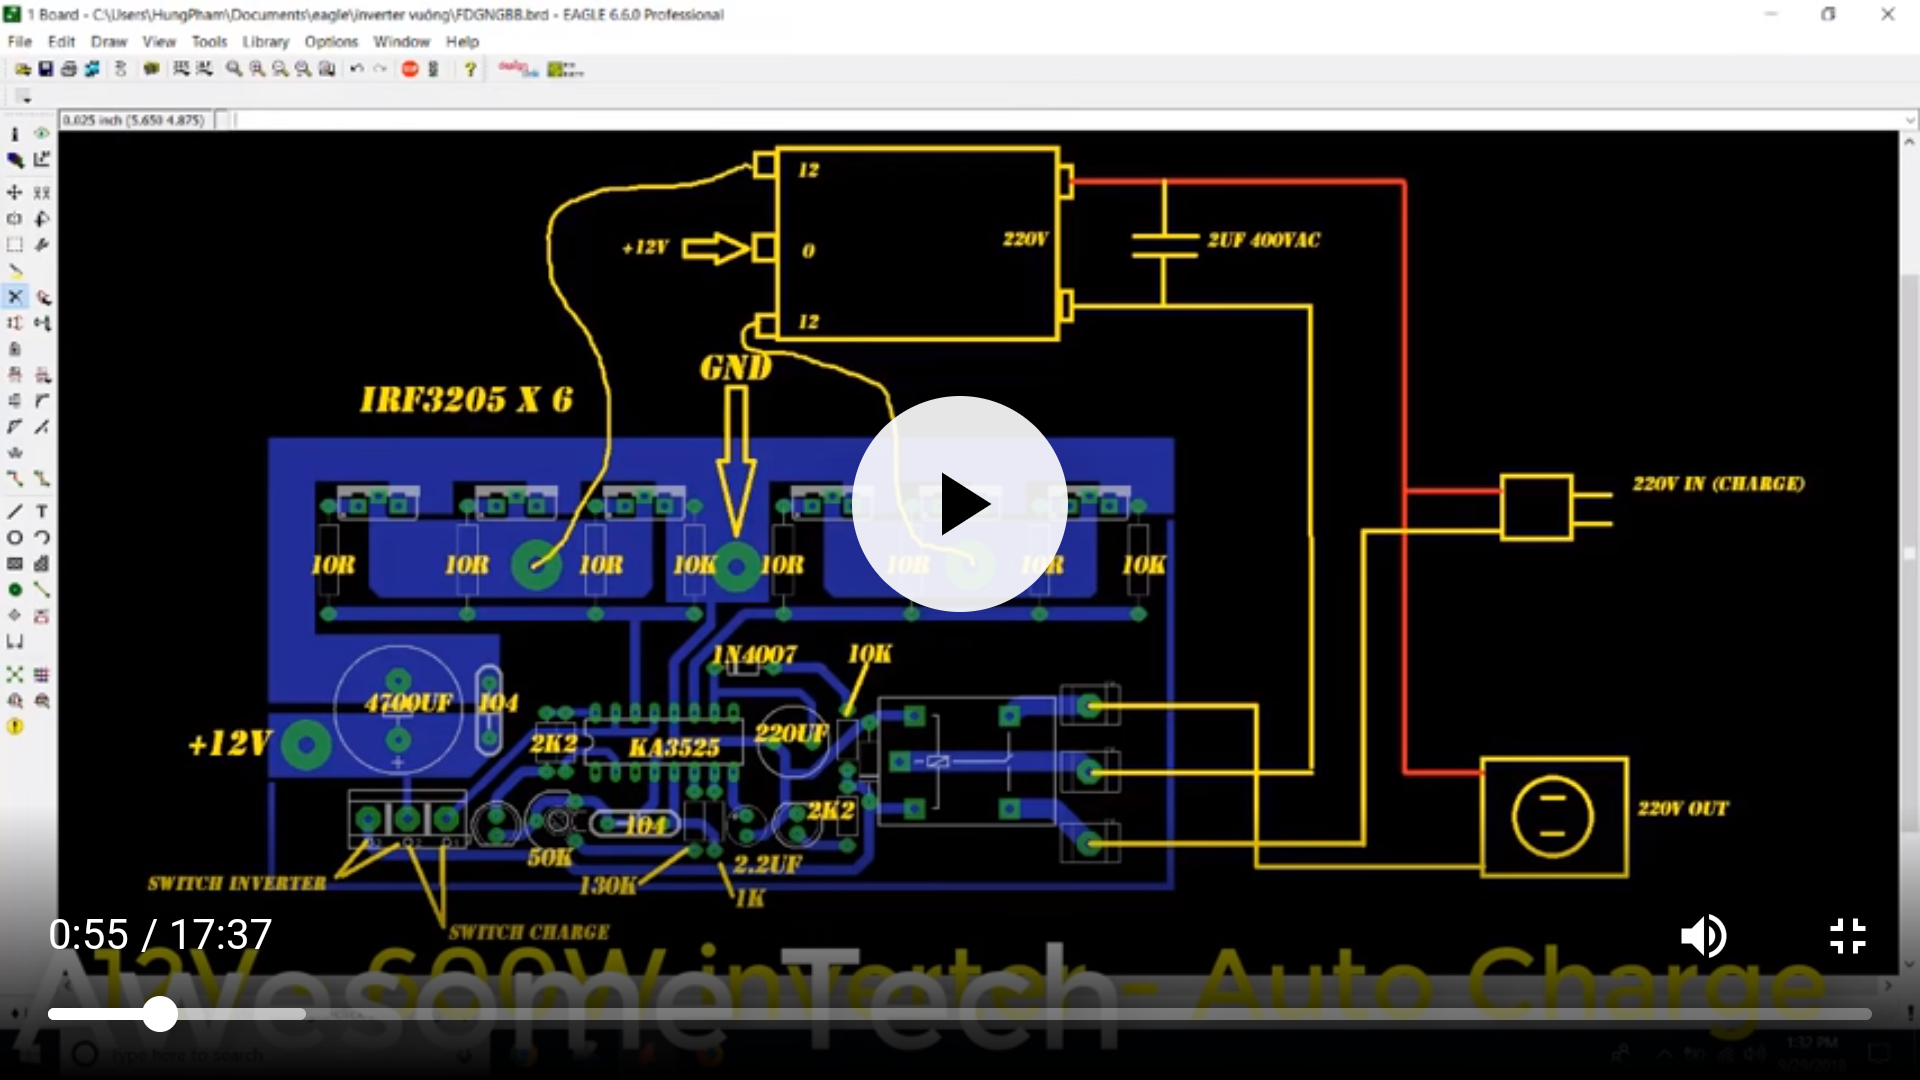
Task: Select the Text tool
Action: (x=42, y=511)
